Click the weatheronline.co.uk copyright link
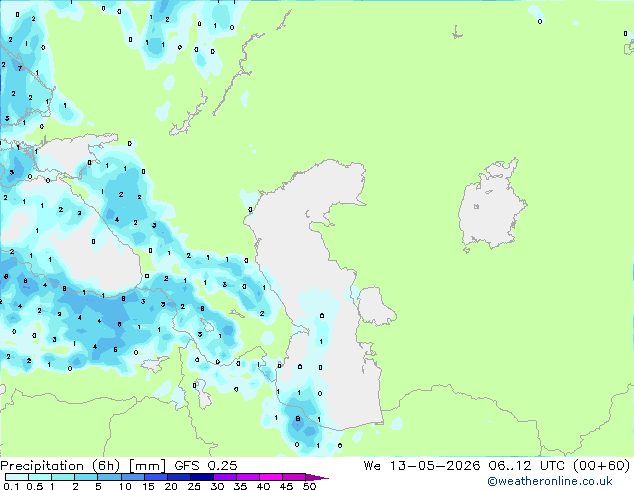634x490 pixels. pos(549,481)
